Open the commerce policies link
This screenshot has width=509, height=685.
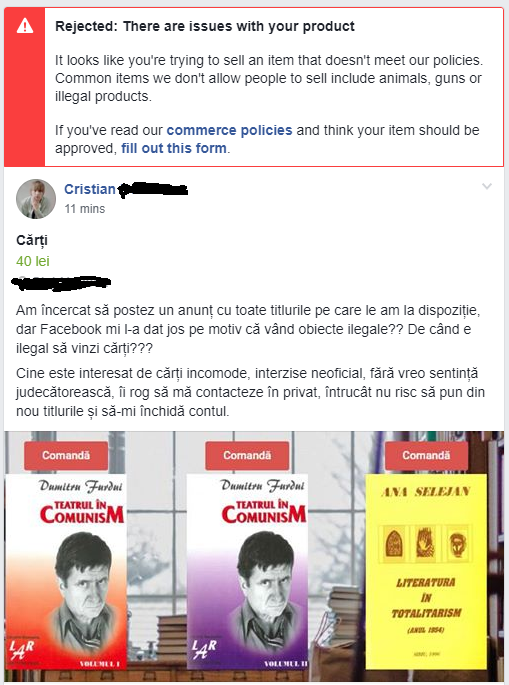(229, 130)
